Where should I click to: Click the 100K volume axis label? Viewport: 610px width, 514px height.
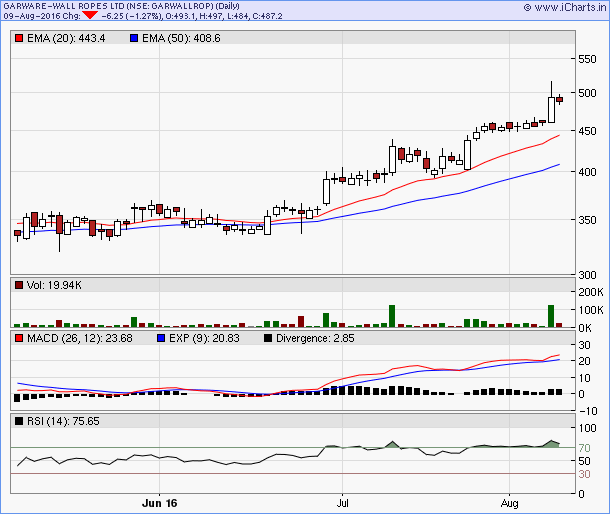[591, 310]
